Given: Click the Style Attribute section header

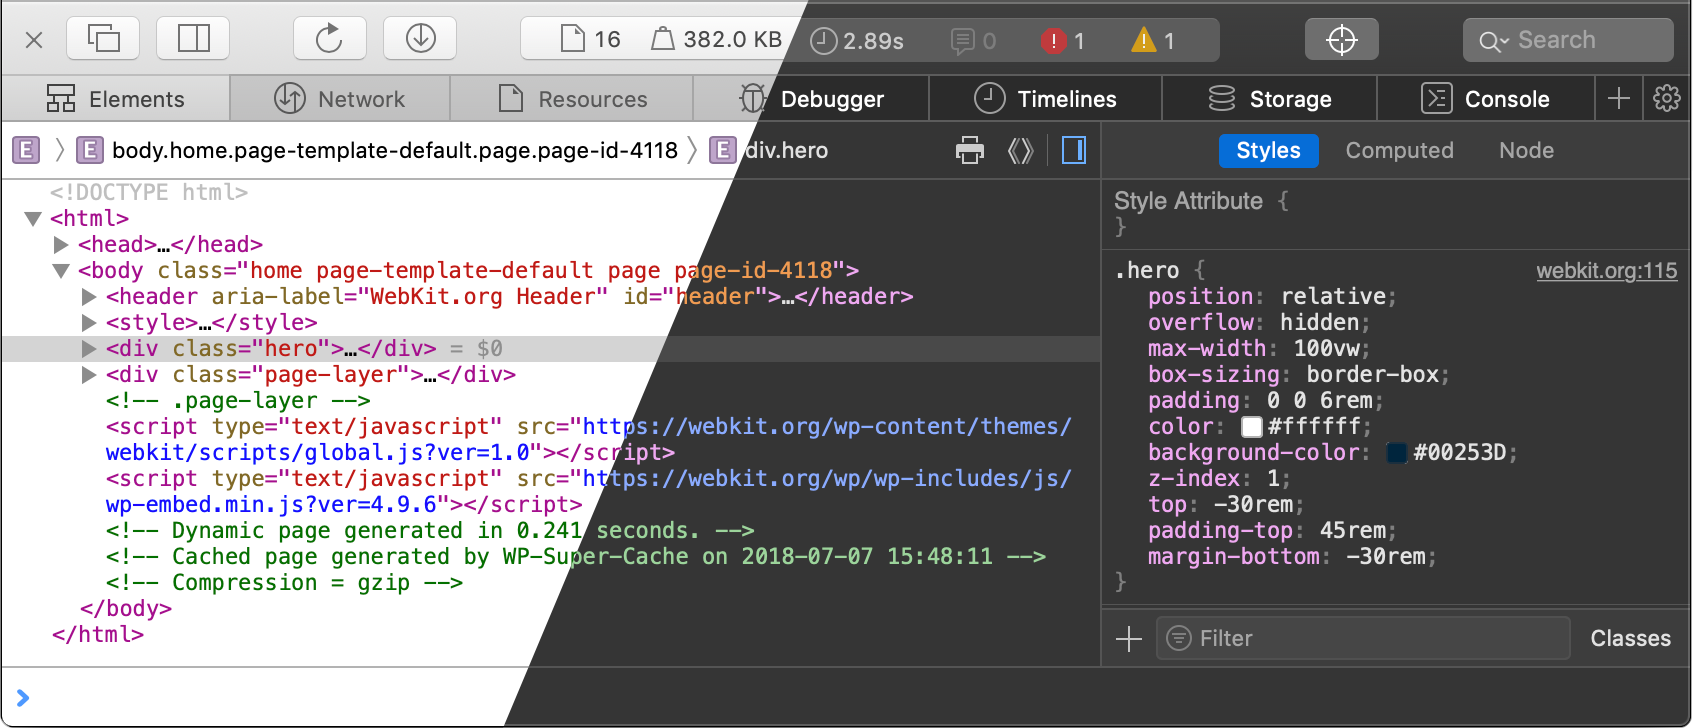Looking at the screenshot, I should tap(1188, 201).
